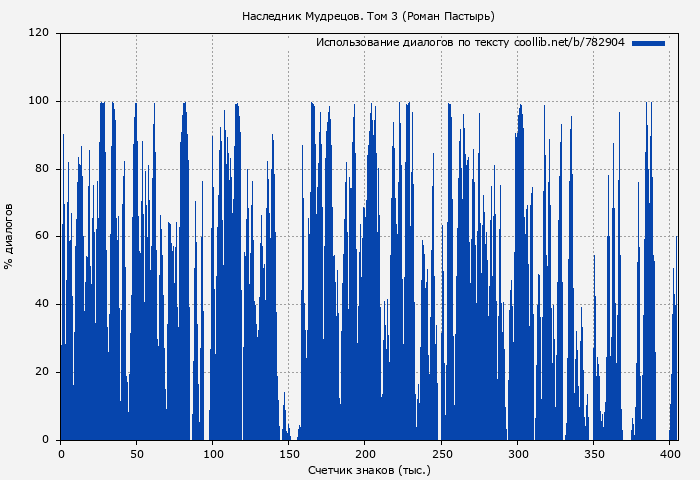Screen dimensions: 700x480
Task: Click the 400 tick label on x-axis
Action: (x=669, y=453)
